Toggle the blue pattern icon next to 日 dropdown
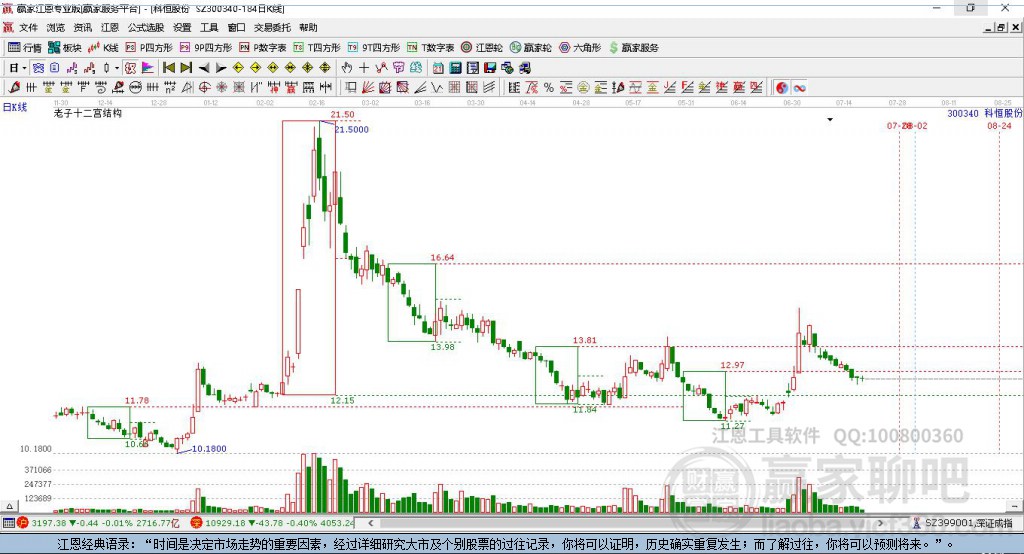Screen dimensions: 1024x554 pyautogui.click(x=38, y=68)
